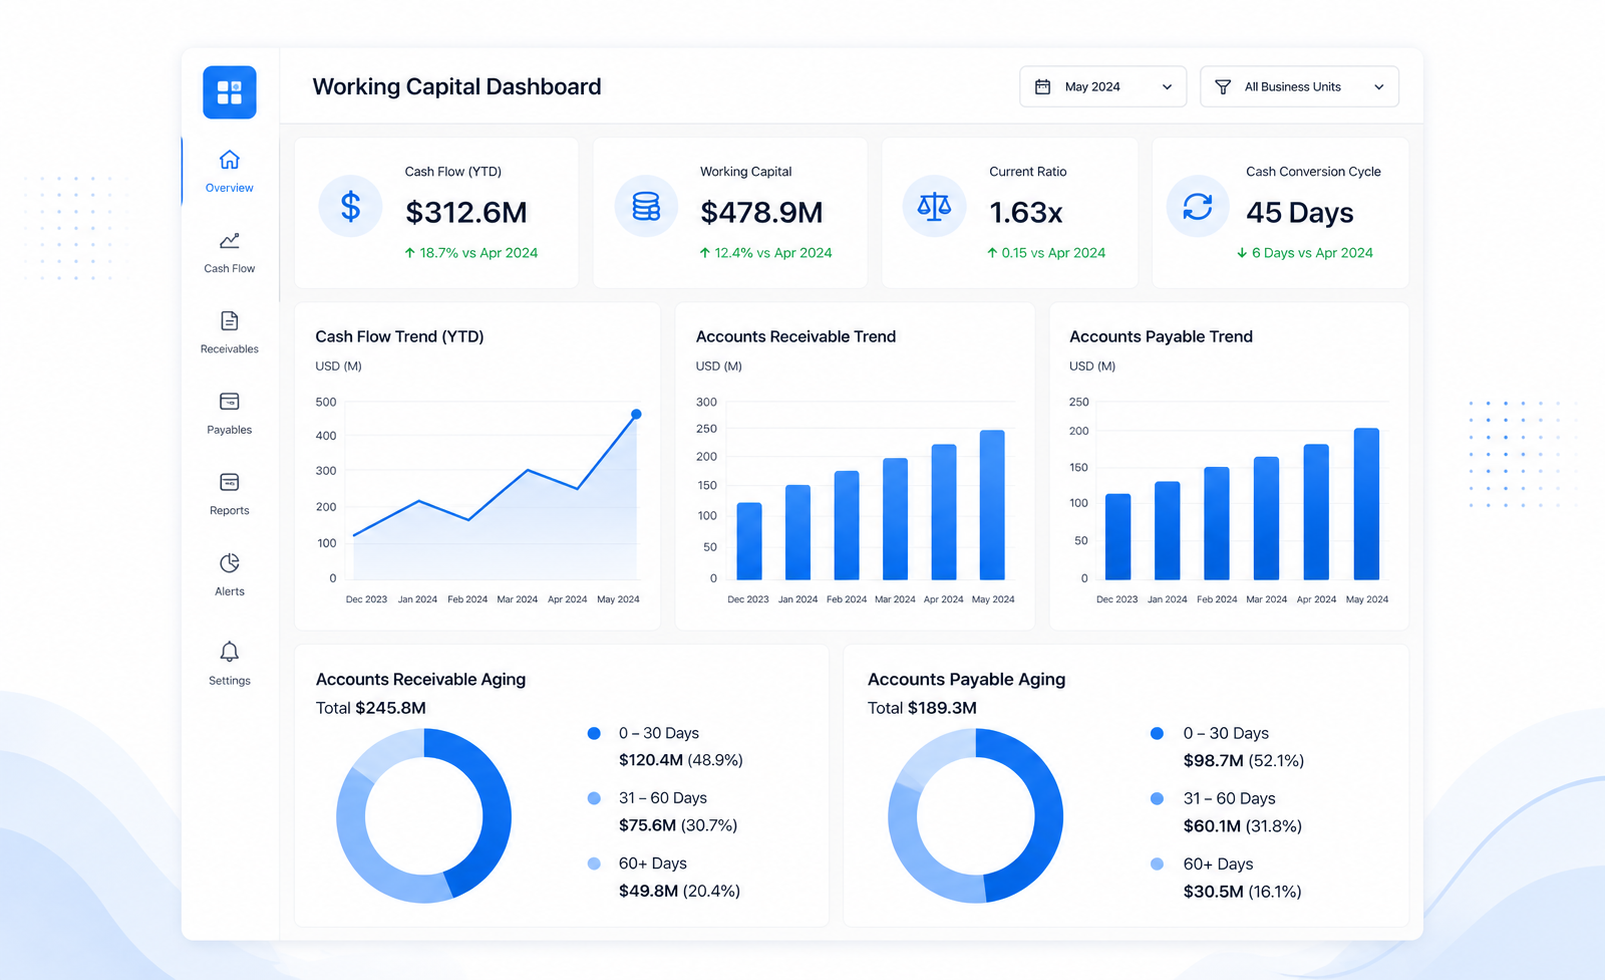Click the Accounts Payable Trend heading

pos(1161,337)
